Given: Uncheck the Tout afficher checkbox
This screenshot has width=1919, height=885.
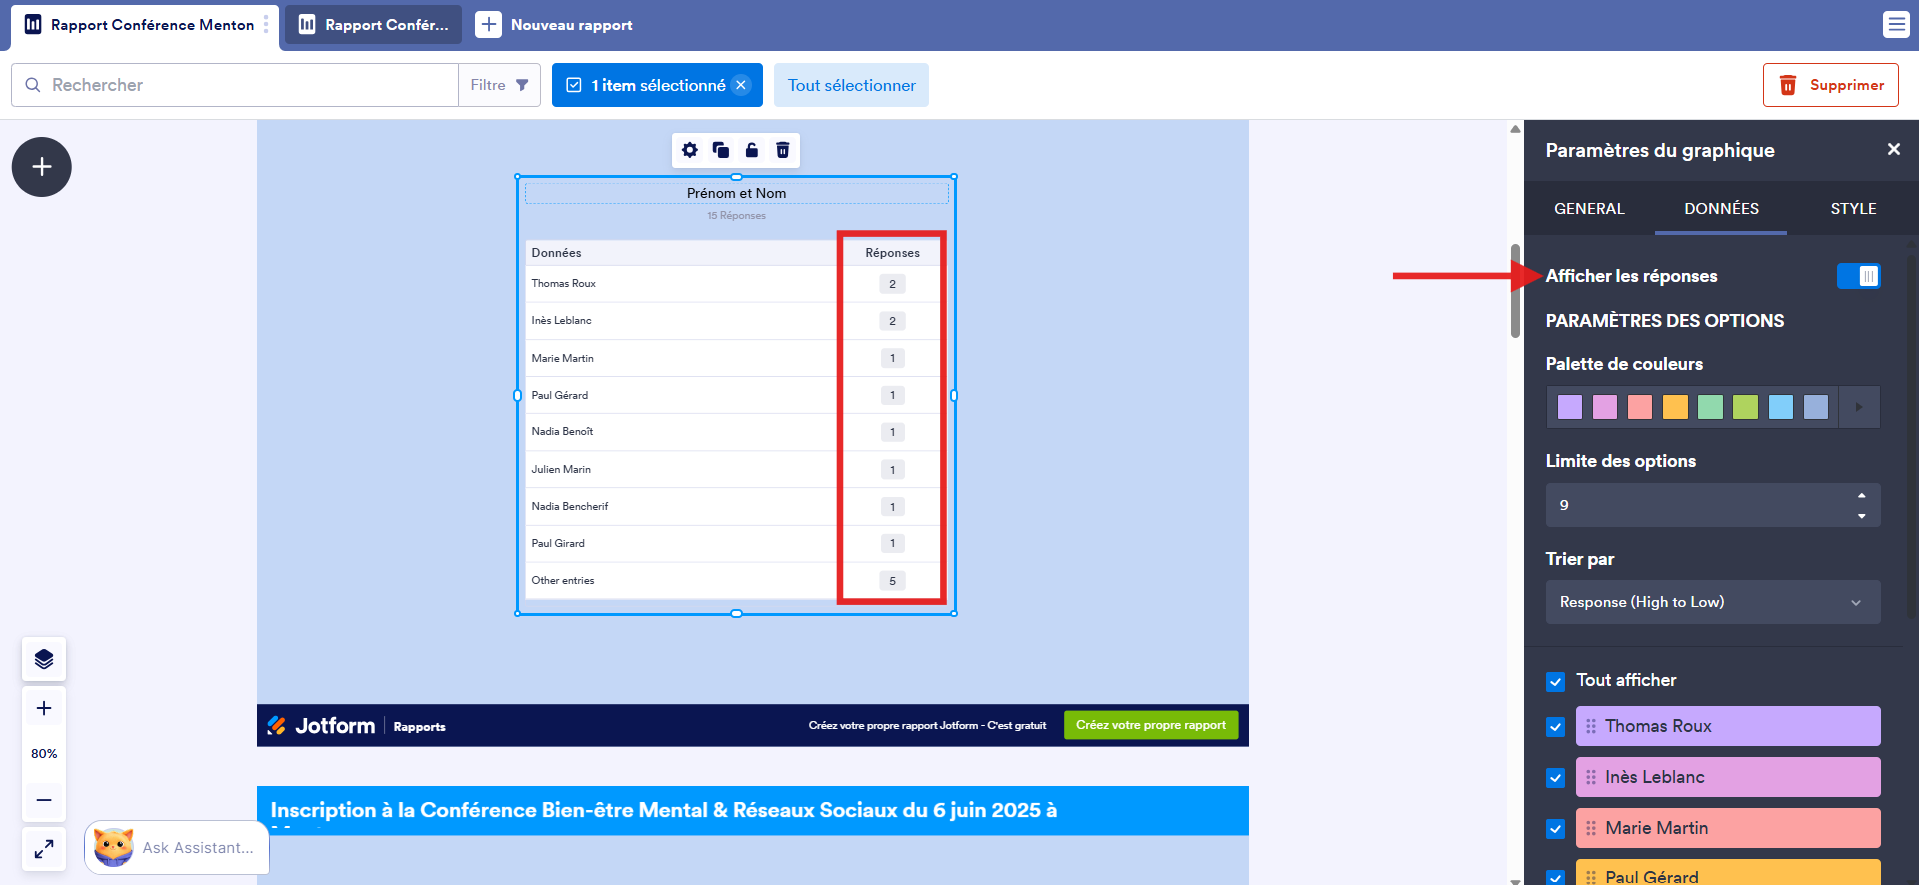Looking at the screenshot, I should [1555, 682].
